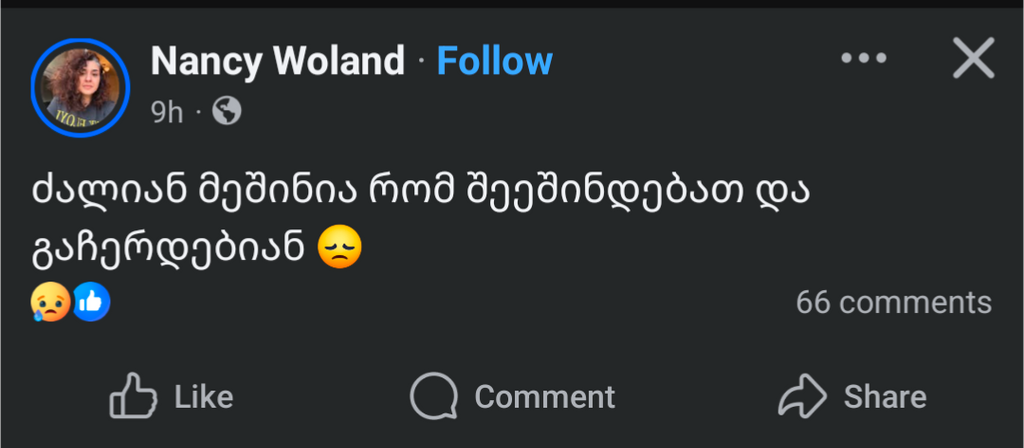
Task: Click the Nancy Woland profile name
Action: coord(277,62)
